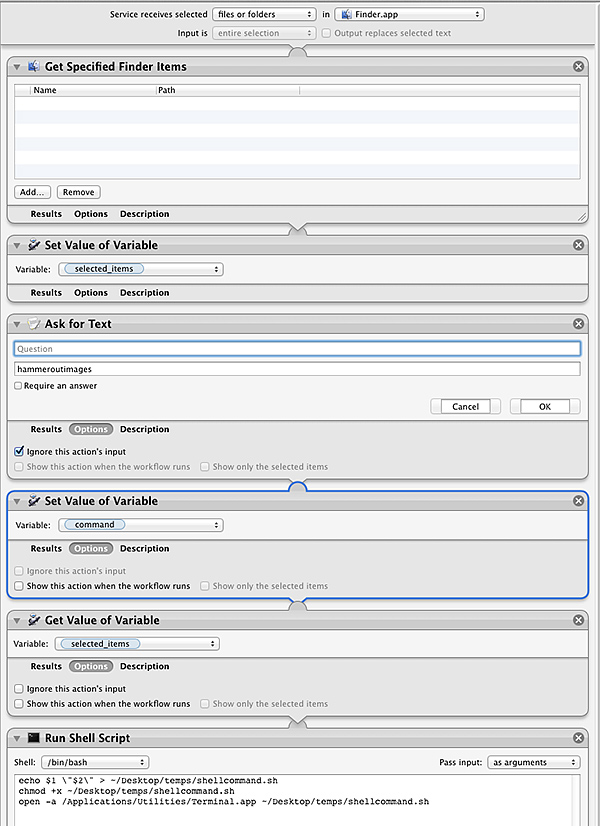Remove the Ask for Text action
This screenshot has height=826, width=600.
tap(578, 323)
